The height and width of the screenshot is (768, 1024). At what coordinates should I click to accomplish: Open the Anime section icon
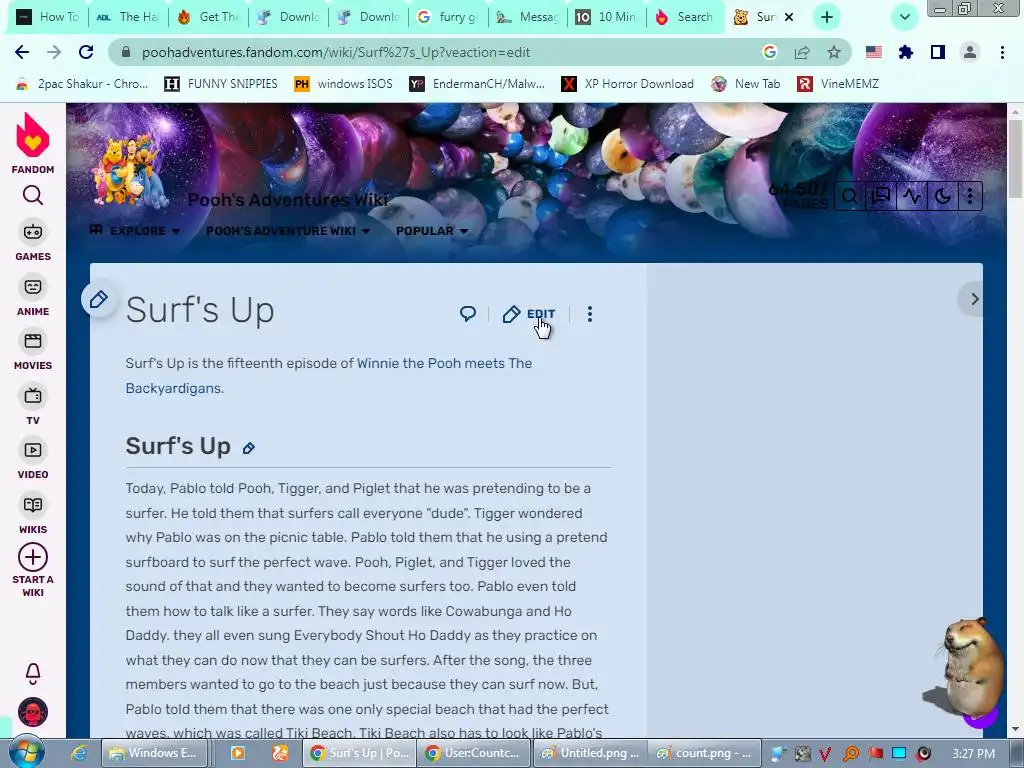tap(33, 287)
